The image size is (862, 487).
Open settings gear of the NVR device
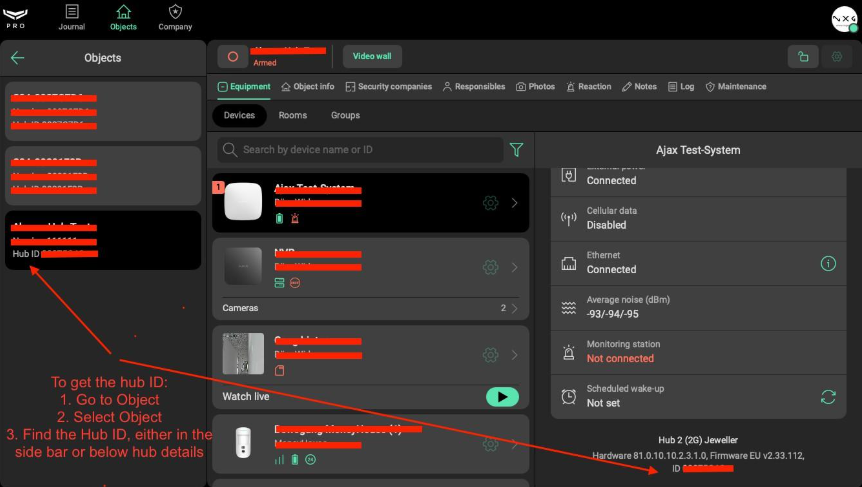[490, 267]
